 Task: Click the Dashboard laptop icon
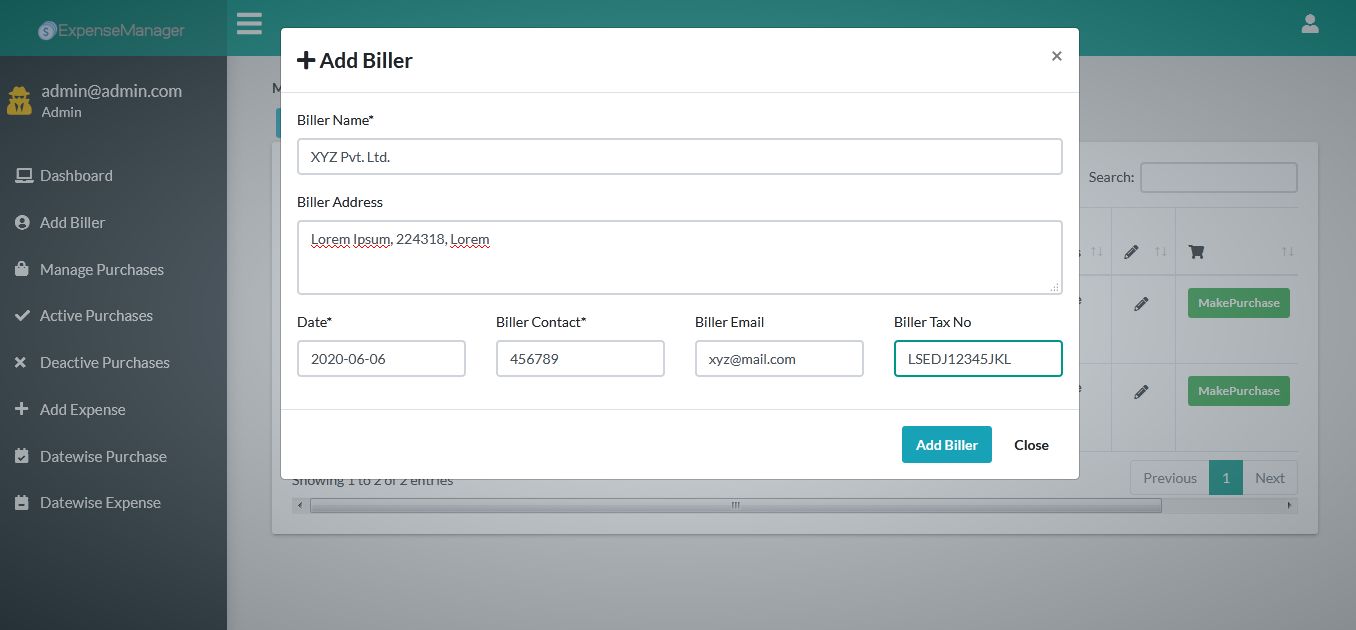(24, 175)
